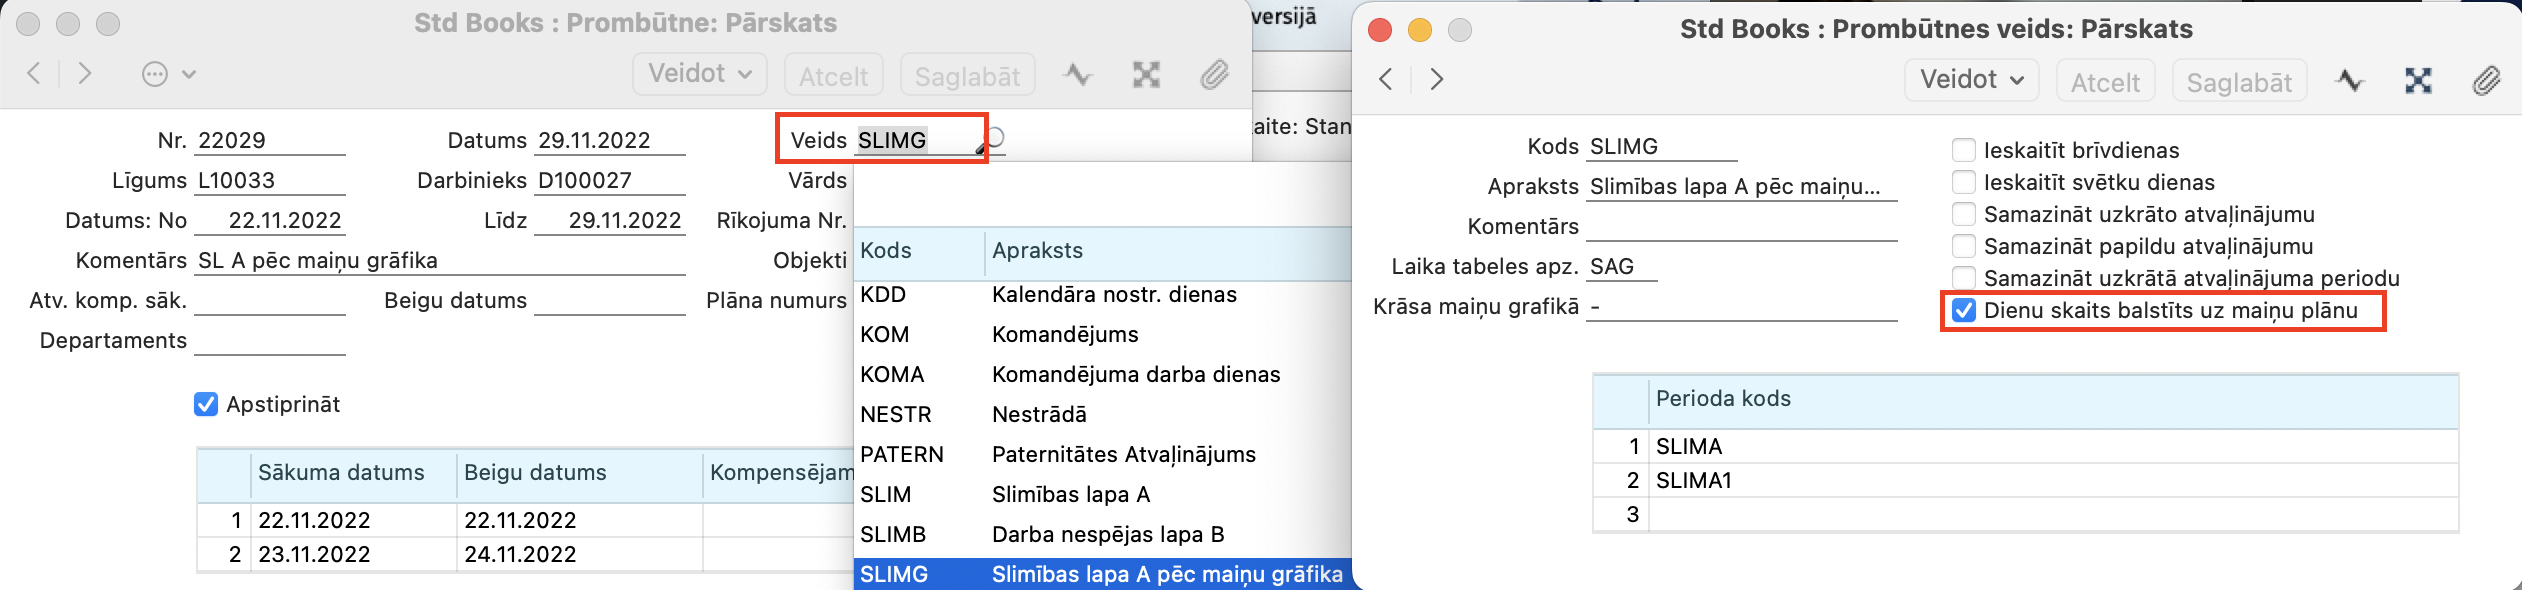The image size is (2522, 590).
Task: Open the ellipsis actions menu in Prombūtne window
Action: (x=167, y=74)
